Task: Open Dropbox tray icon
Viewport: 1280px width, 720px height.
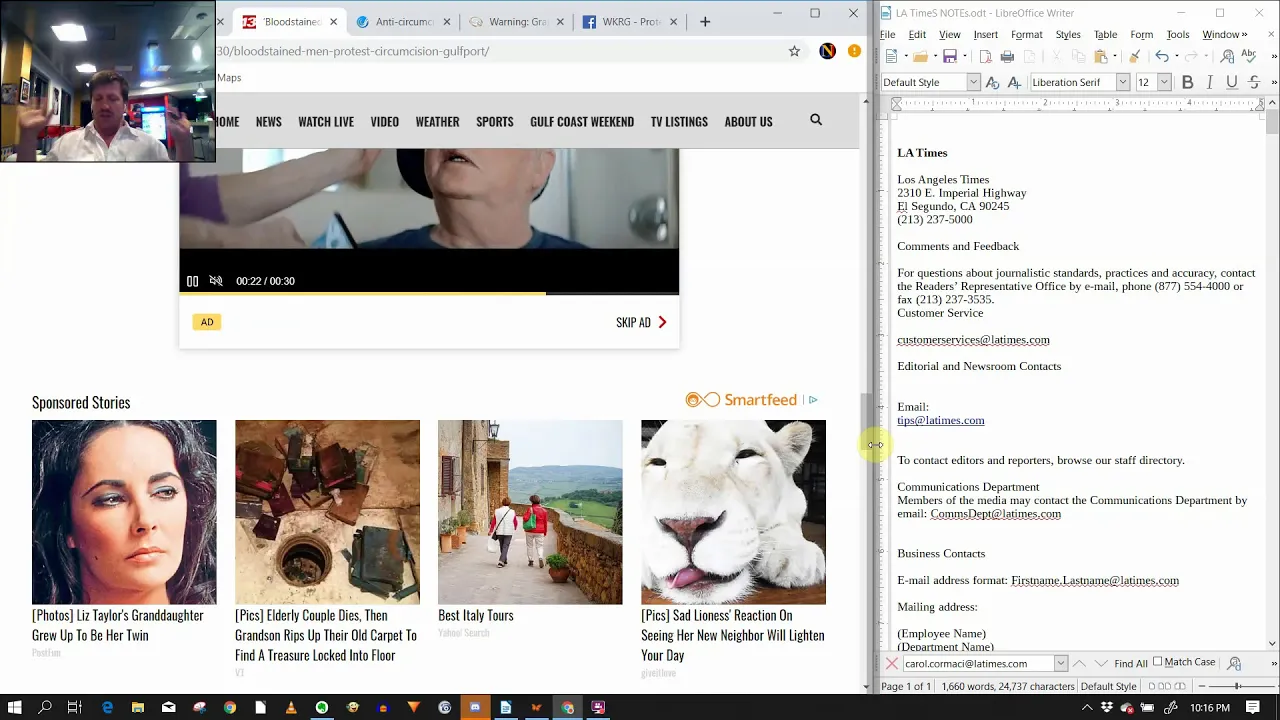Action: click(x=1107, y=707)
